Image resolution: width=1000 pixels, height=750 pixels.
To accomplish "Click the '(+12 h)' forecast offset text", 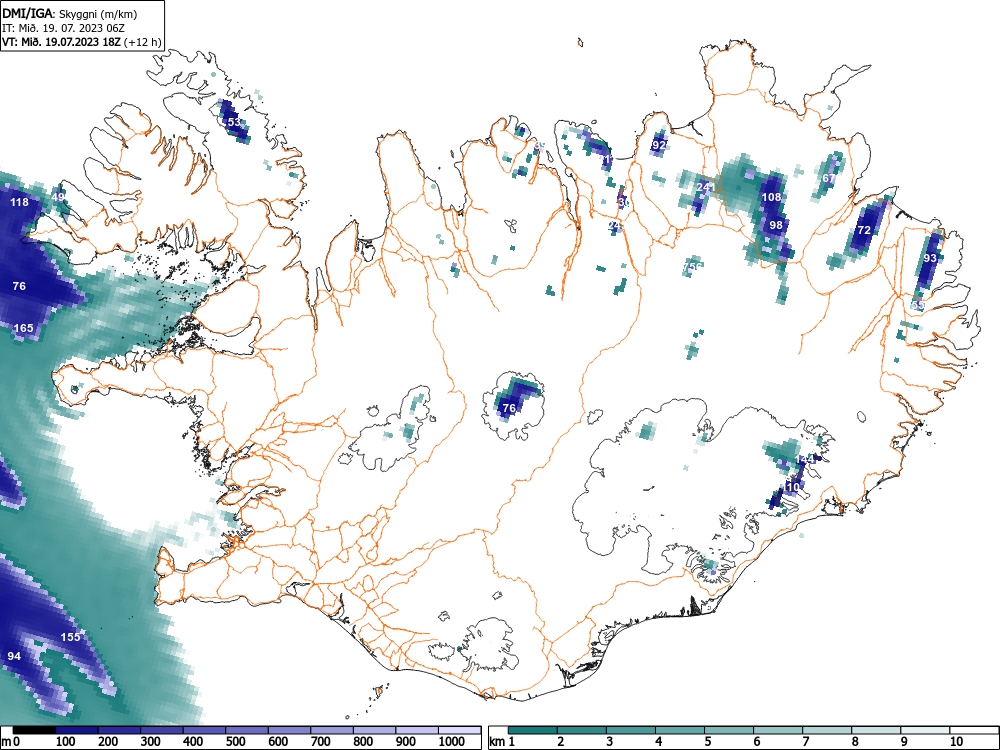I will (x=142, y=42).
